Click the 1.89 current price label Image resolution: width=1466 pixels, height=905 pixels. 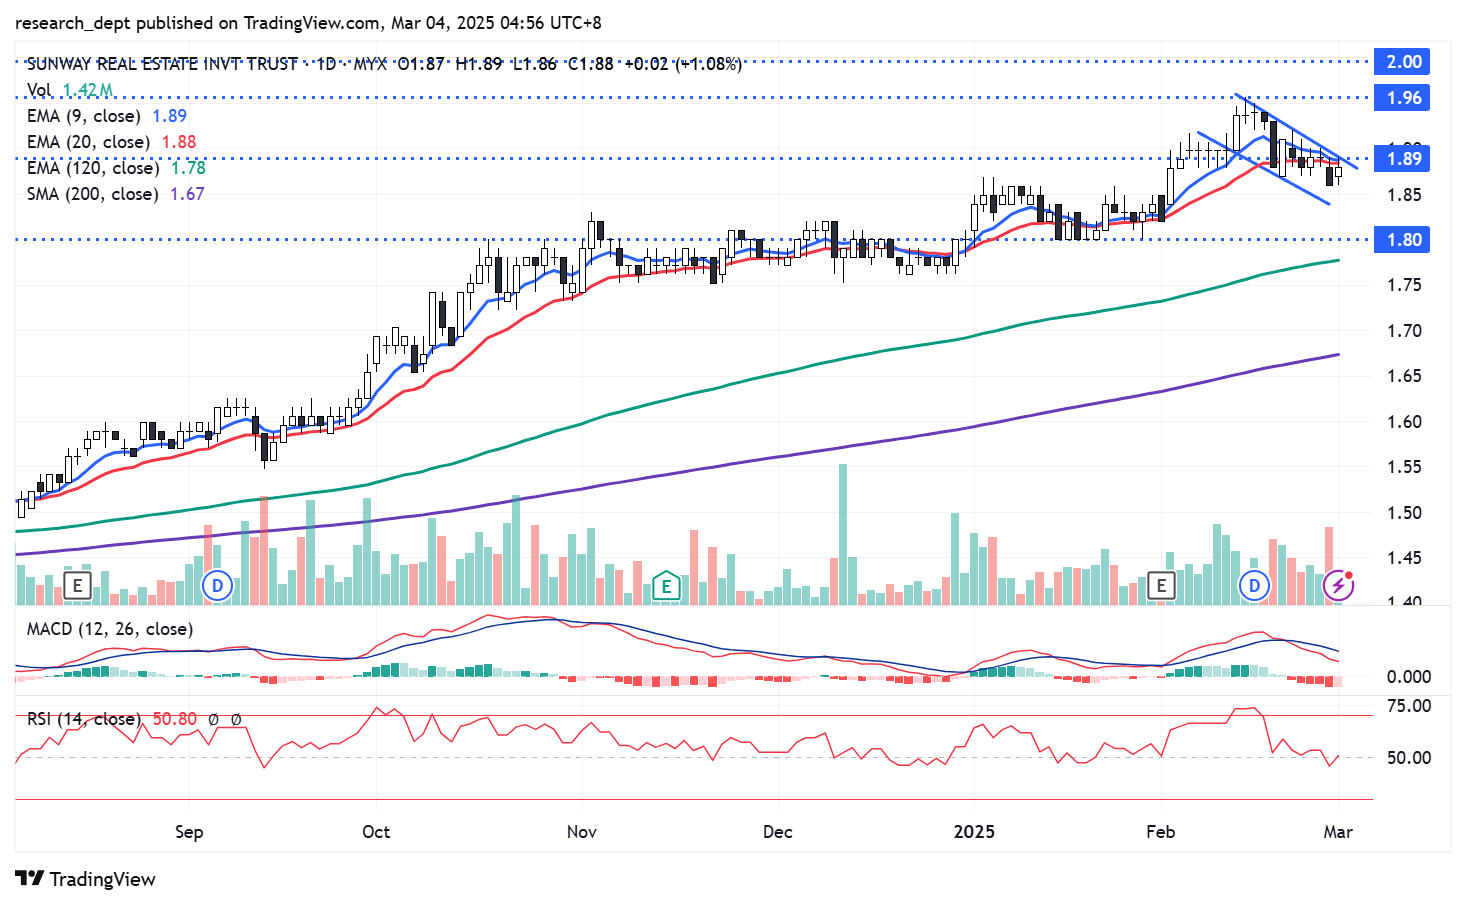pyautogui.click(x=1403, y=158)
